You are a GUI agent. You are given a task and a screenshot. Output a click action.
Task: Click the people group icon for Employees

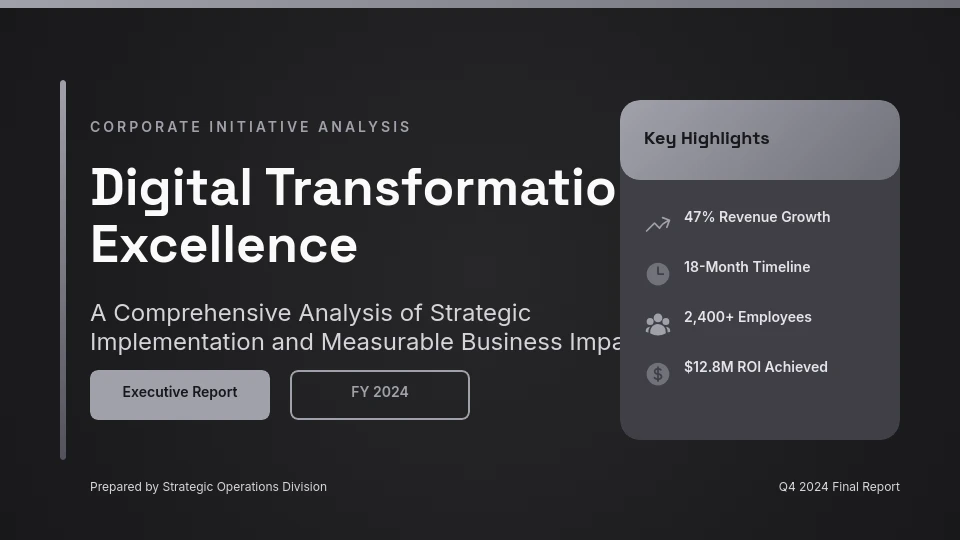pyautogui.click(x=657, y=324)
